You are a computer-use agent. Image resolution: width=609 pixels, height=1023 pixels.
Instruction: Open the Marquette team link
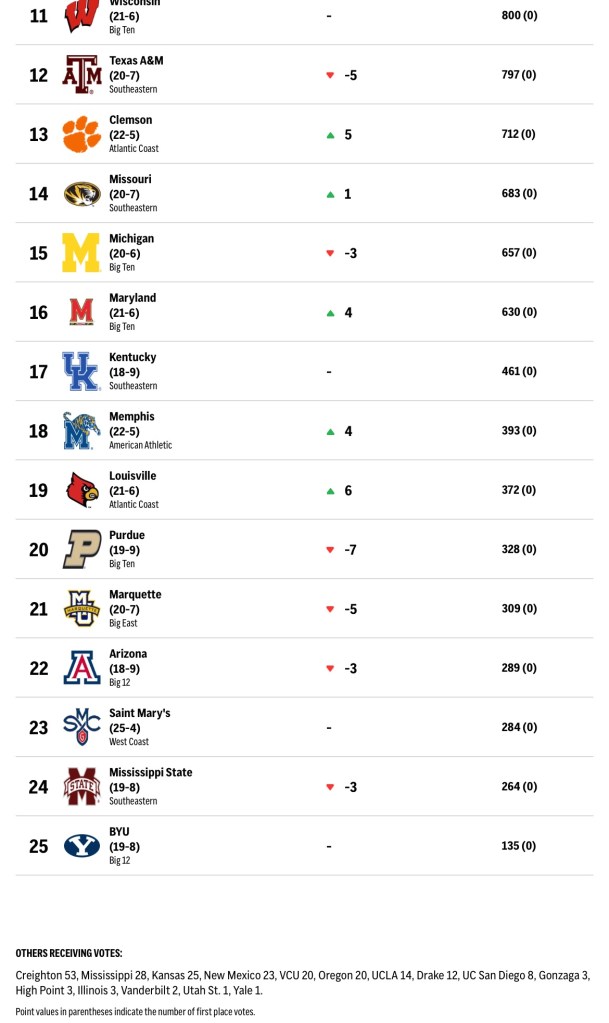point(135,595)
